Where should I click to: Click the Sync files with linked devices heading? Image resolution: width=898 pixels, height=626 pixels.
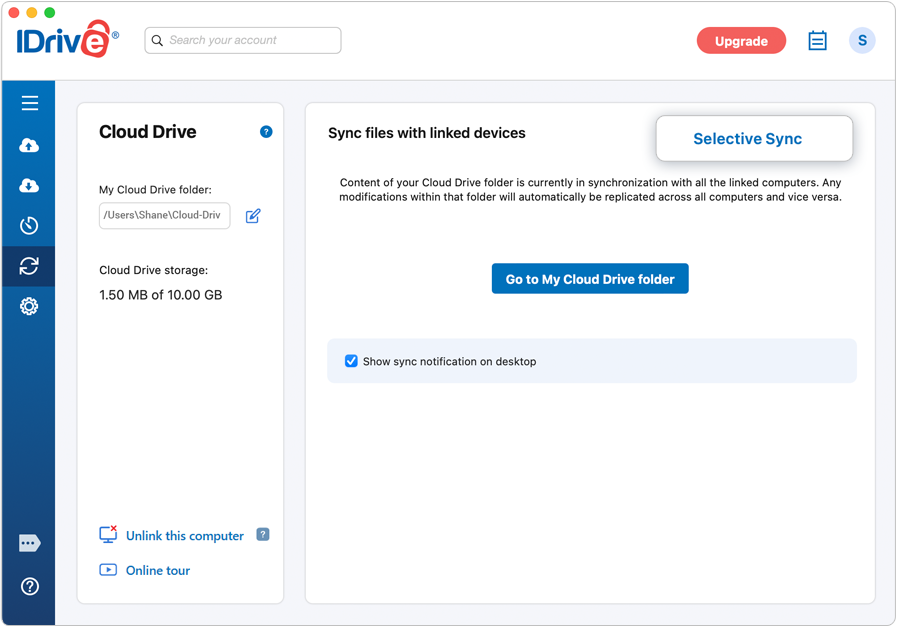[427, 133]
